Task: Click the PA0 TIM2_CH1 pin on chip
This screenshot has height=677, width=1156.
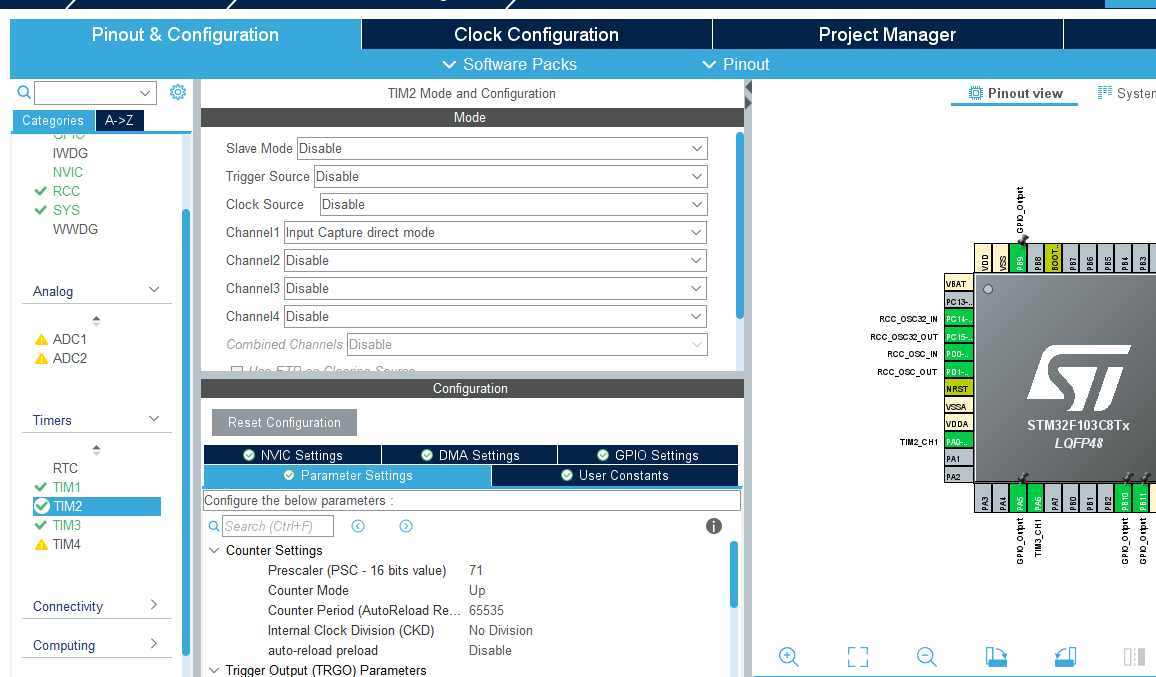Action: [958, 441]
